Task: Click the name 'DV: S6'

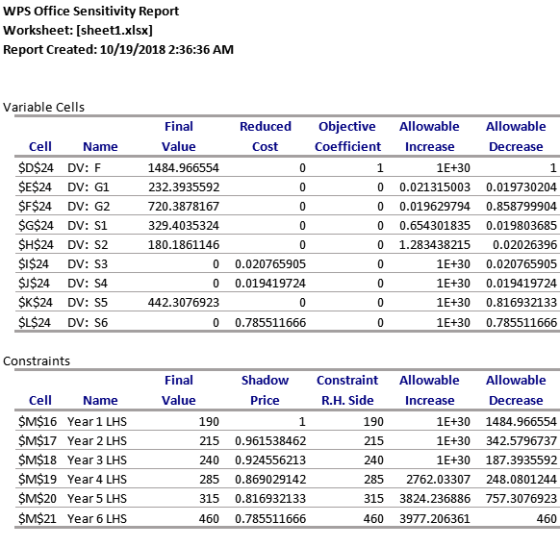Action: tap(88, 323)
